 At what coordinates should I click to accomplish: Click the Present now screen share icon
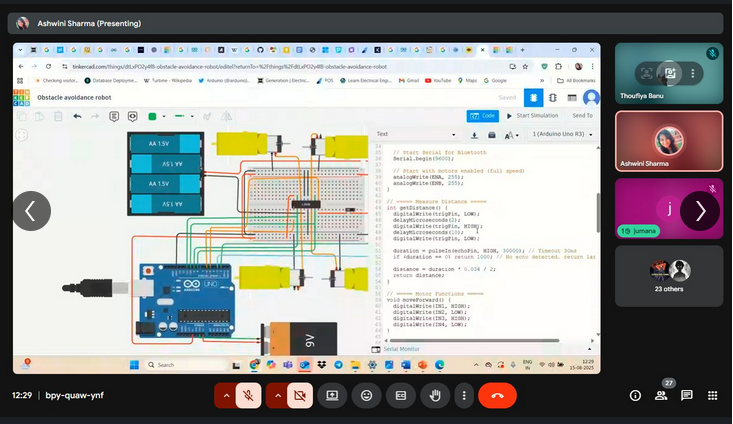[332, 395]
